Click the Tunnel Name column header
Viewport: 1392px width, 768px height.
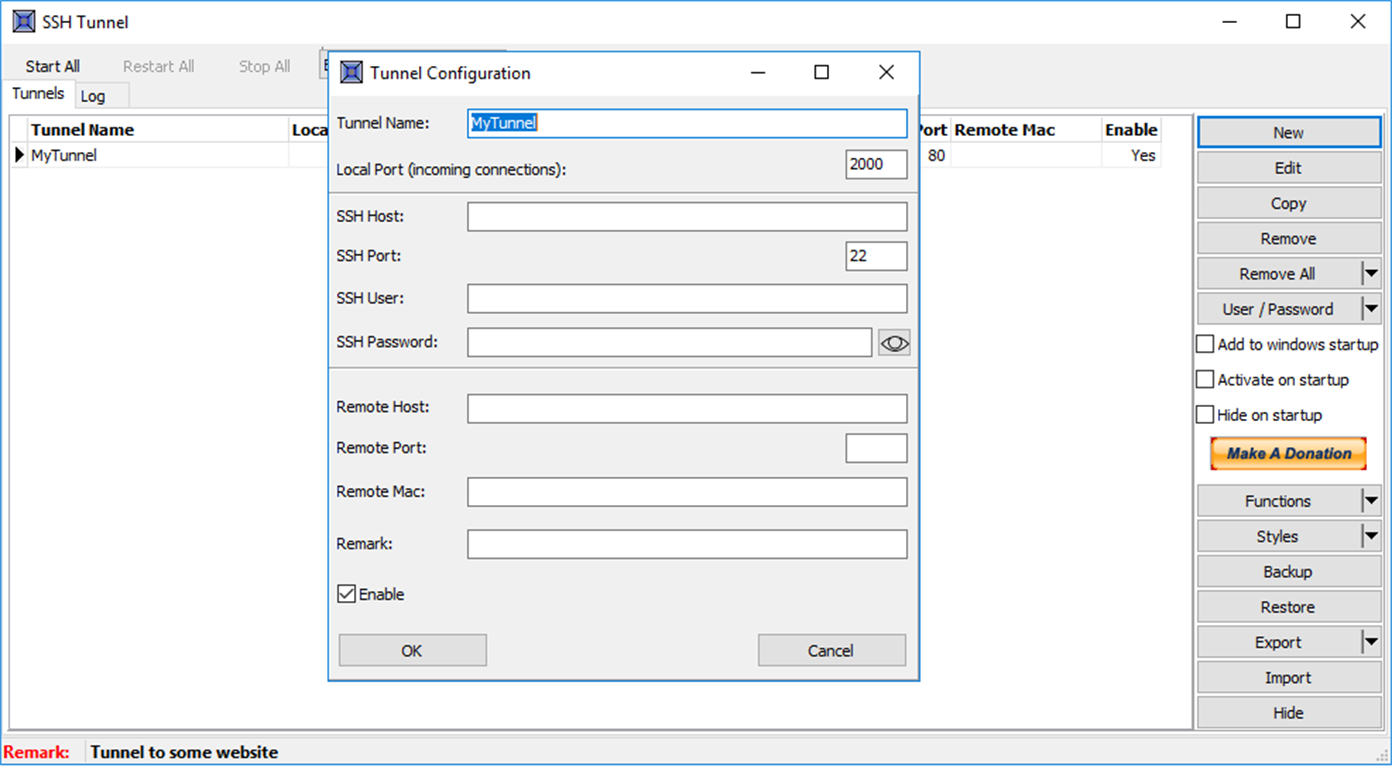[x=158, y=130]
